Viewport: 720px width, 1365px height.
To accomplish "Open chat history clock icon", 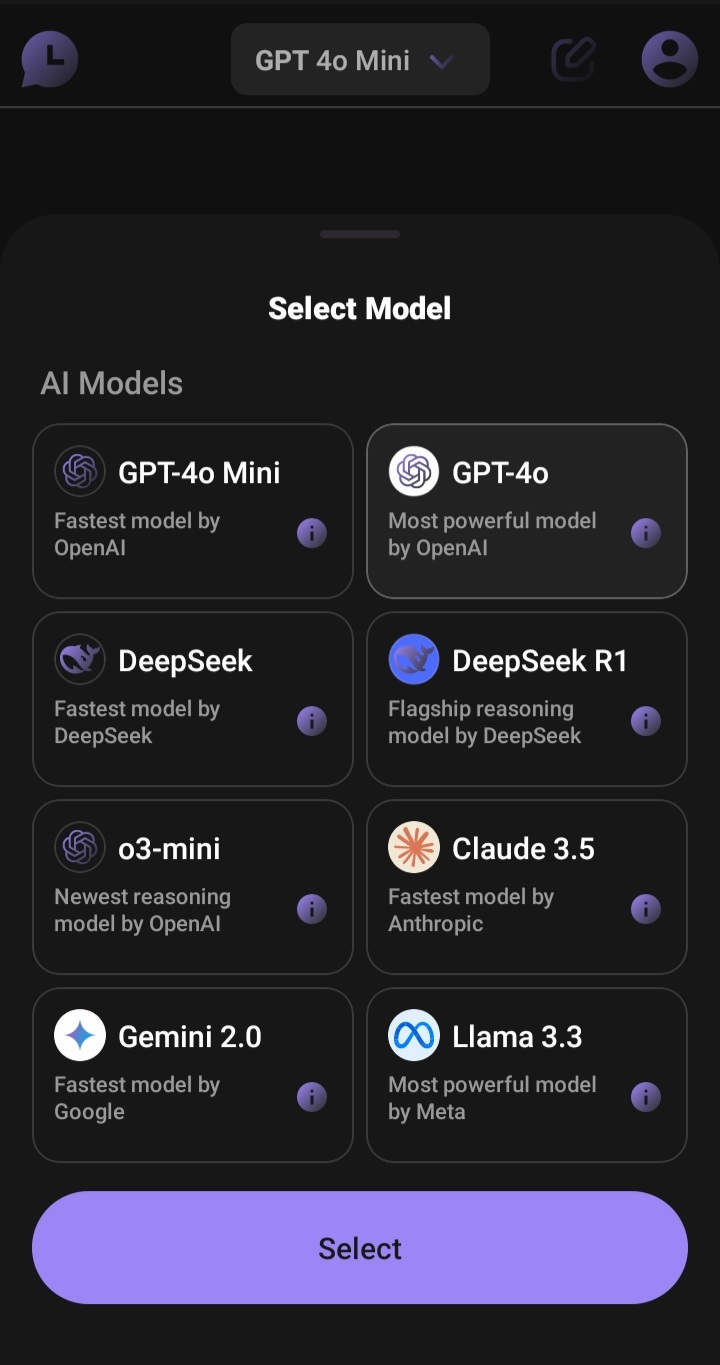I will click(x=50, y=59).
